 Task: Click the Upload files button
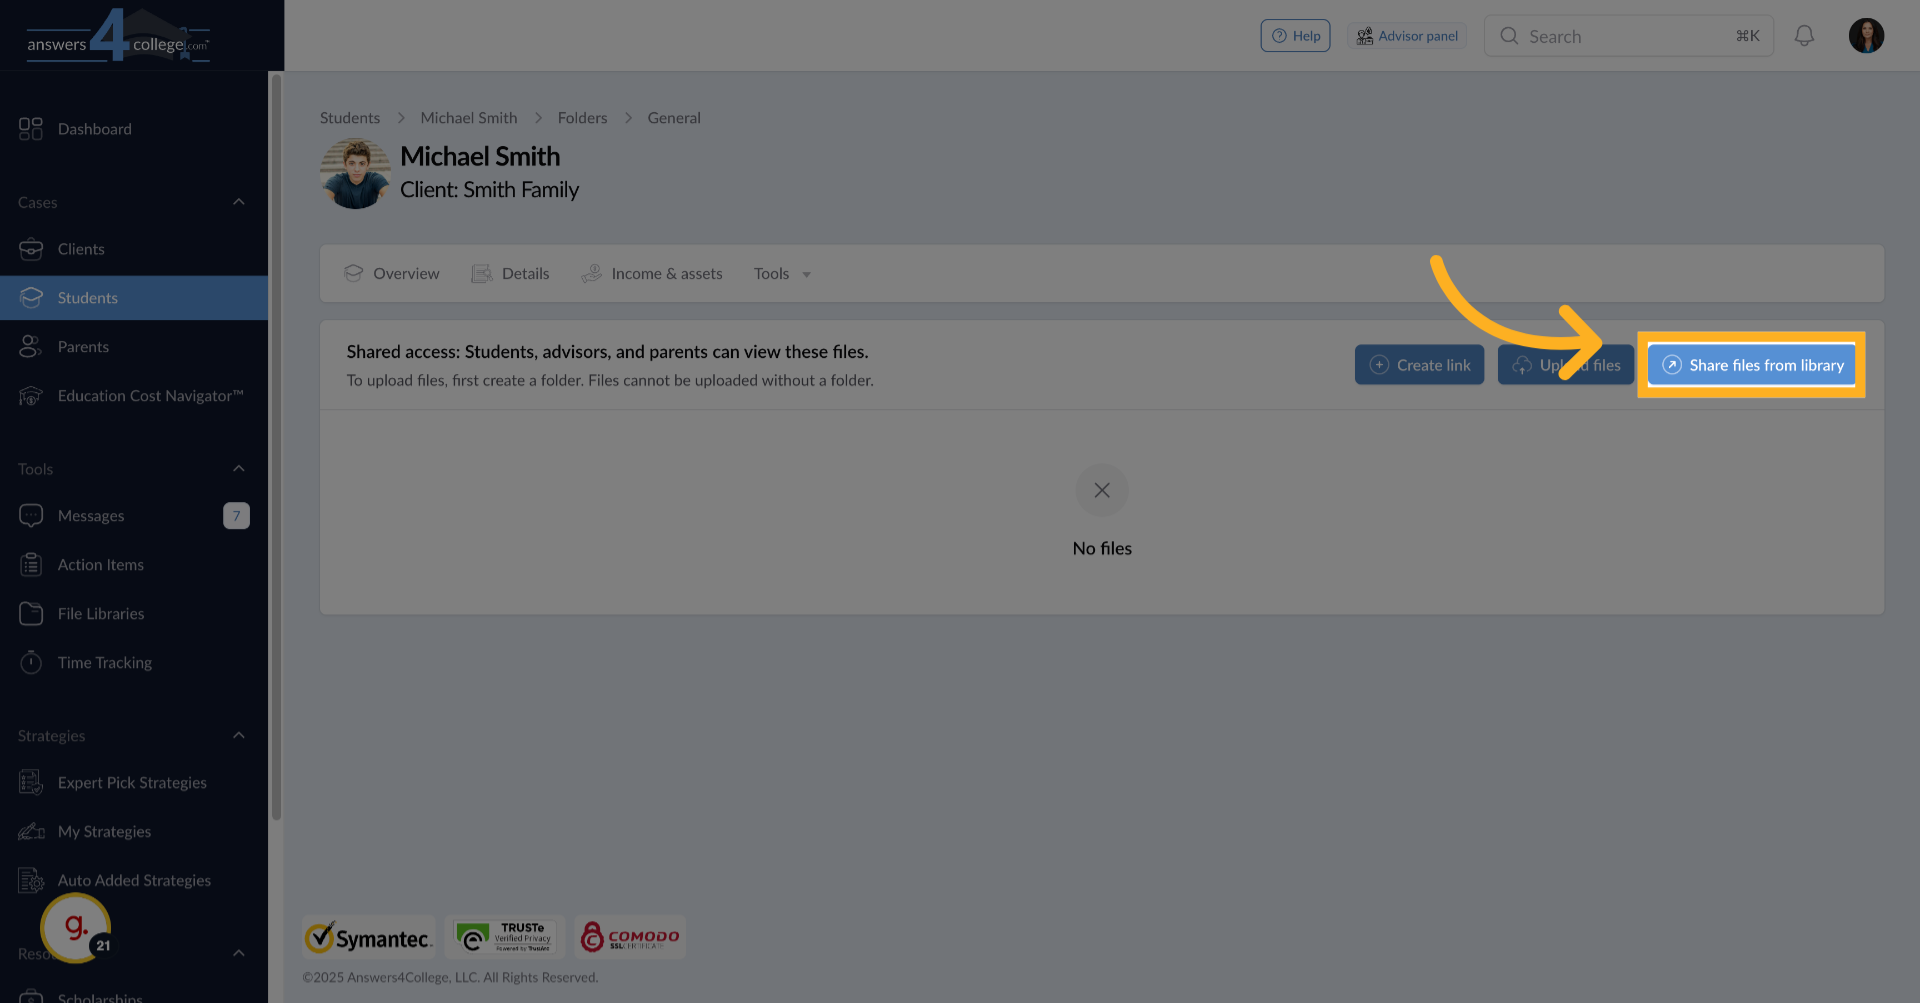click(x=1566, y=365)
